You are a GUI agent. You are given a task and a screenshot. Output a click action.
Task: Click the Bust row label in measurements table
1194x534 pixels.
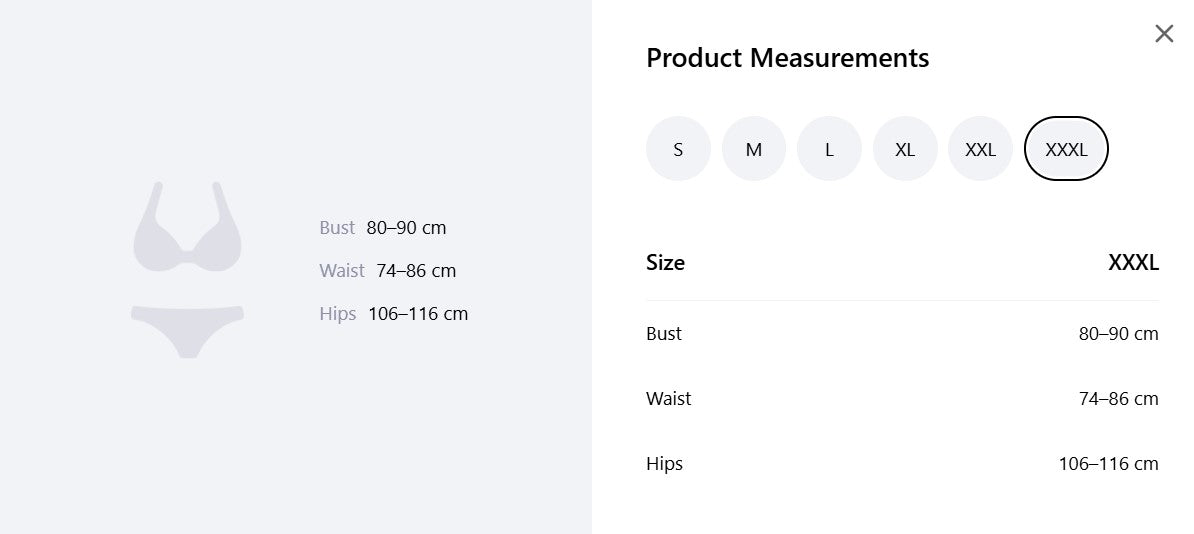coord(664,334)
